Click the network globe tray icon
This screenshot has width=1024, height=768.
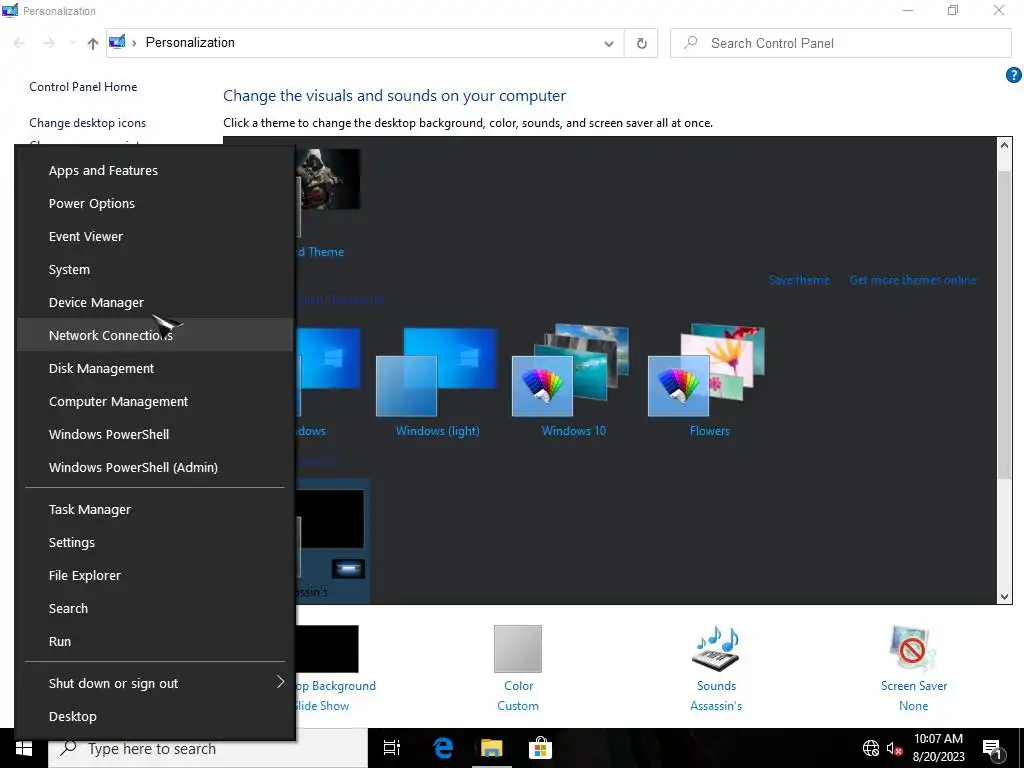pyautogui.click(x=871, y=748)
